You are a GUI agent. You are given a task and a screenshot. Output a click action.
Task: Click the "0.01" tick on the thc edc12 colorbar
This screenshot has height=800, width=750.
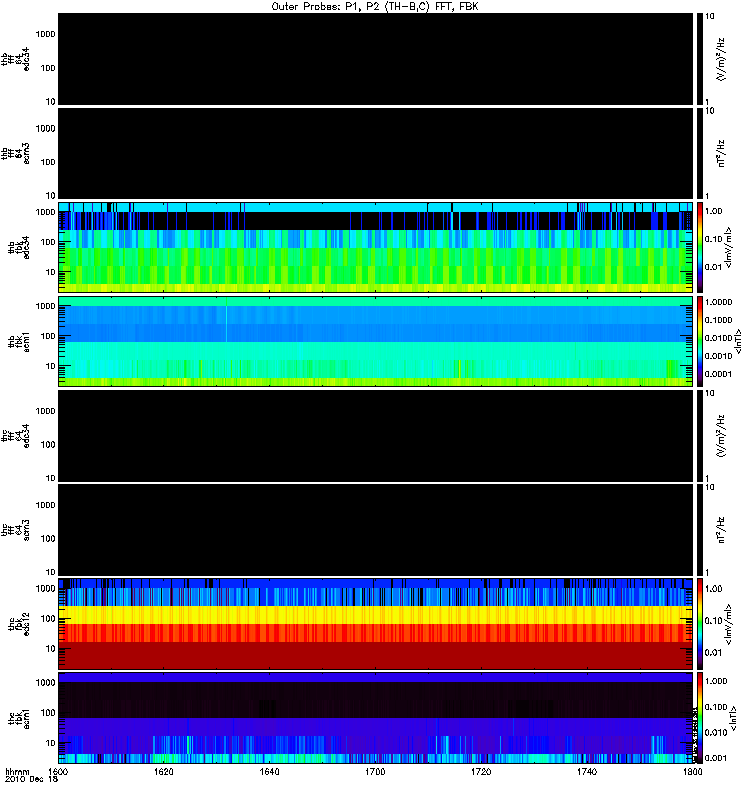click(x=714, y=653)
